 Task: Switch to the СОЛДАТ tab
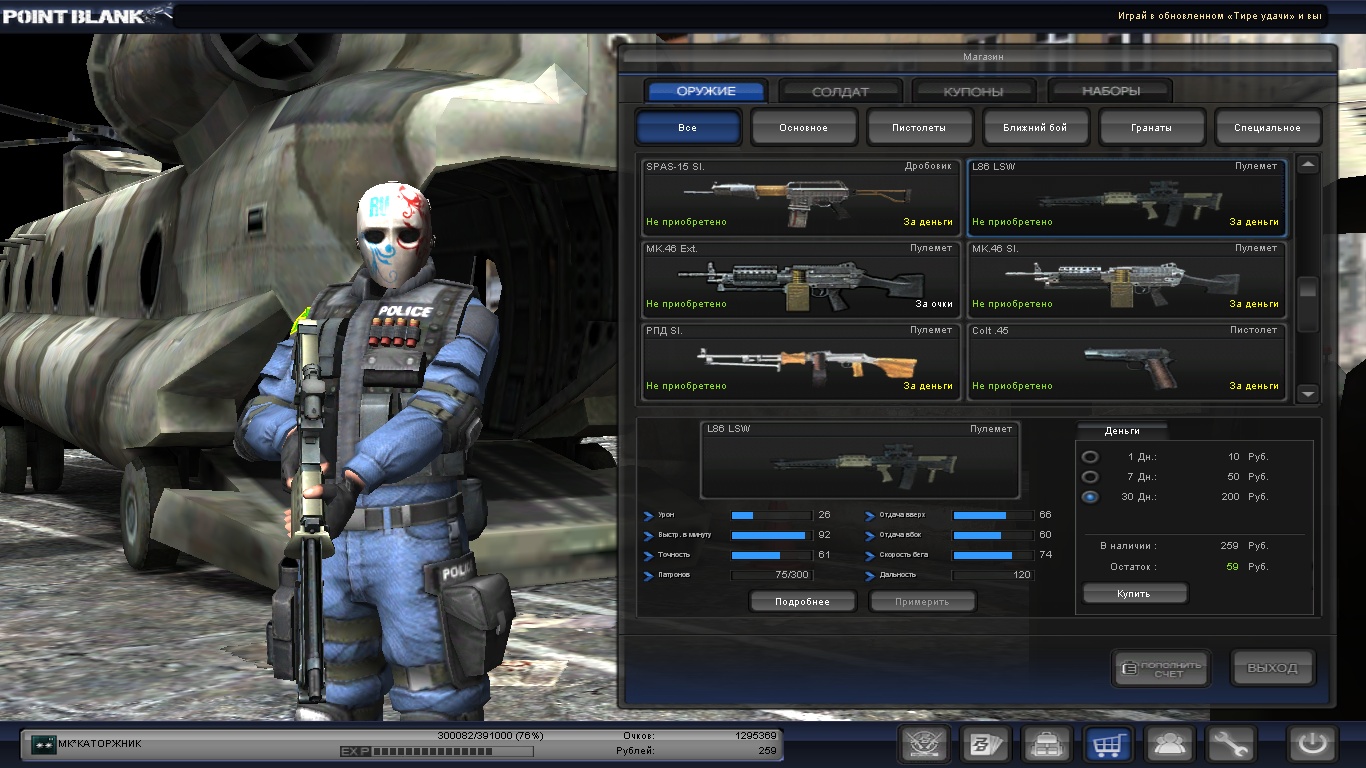tap(841, 91)
